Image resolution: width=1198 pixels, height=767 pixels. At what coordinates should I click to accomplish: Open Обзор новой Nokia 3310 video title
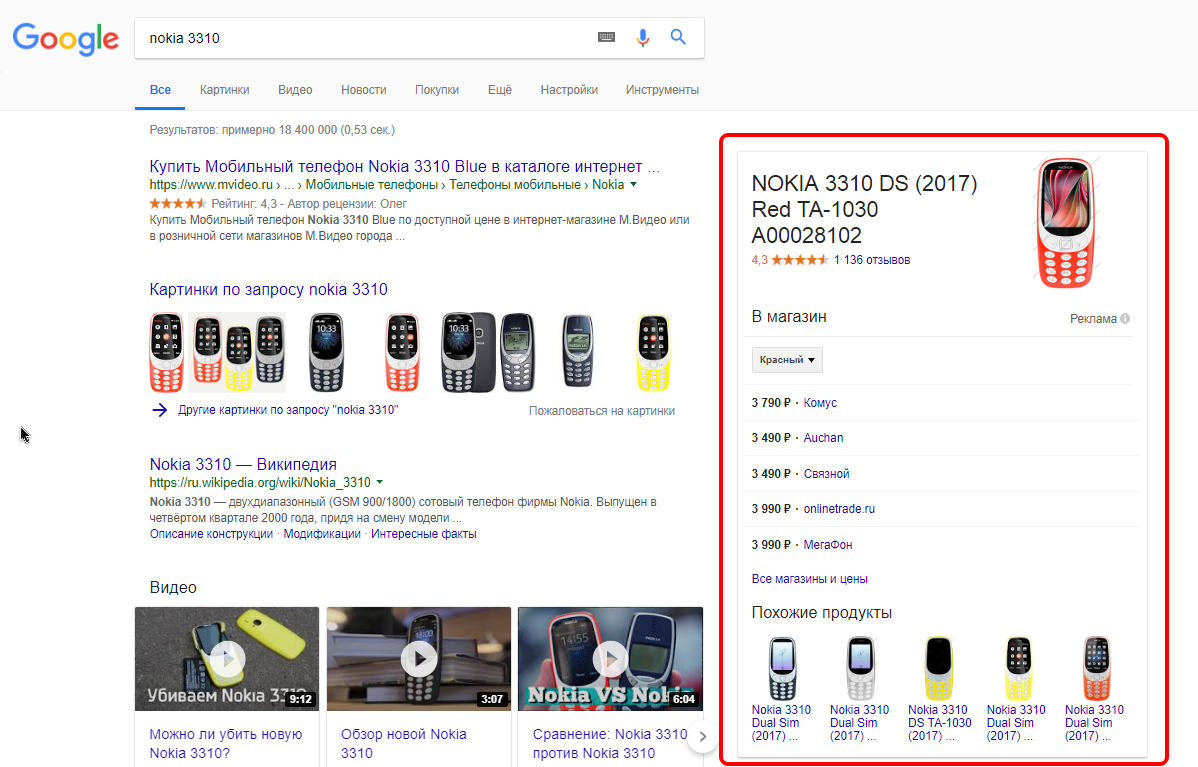(x=403, y=743)
